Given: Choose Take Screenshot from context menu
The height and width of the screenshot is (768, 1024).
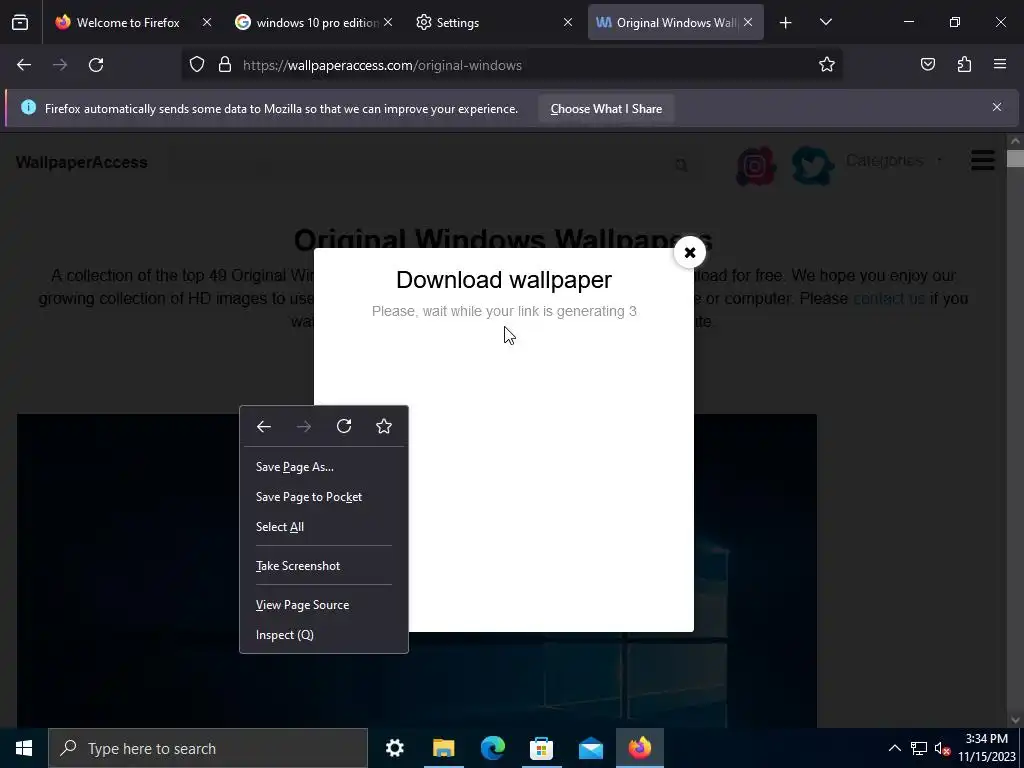Looking at the screenshot, I should pyautogui.click(x=324, y=566).
